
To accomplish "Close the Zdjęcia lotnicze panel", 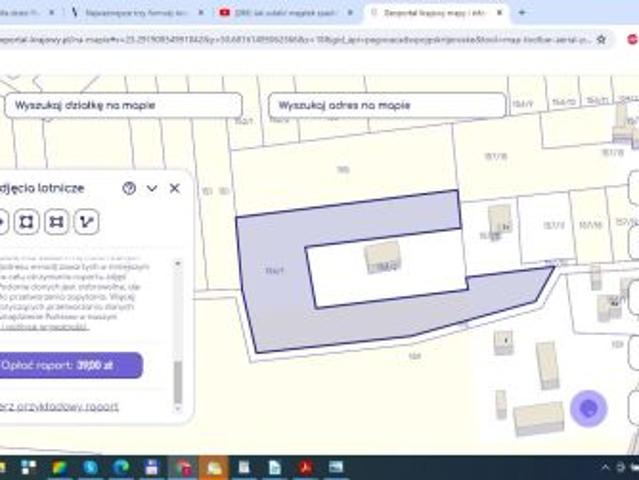I will (175, 188).
